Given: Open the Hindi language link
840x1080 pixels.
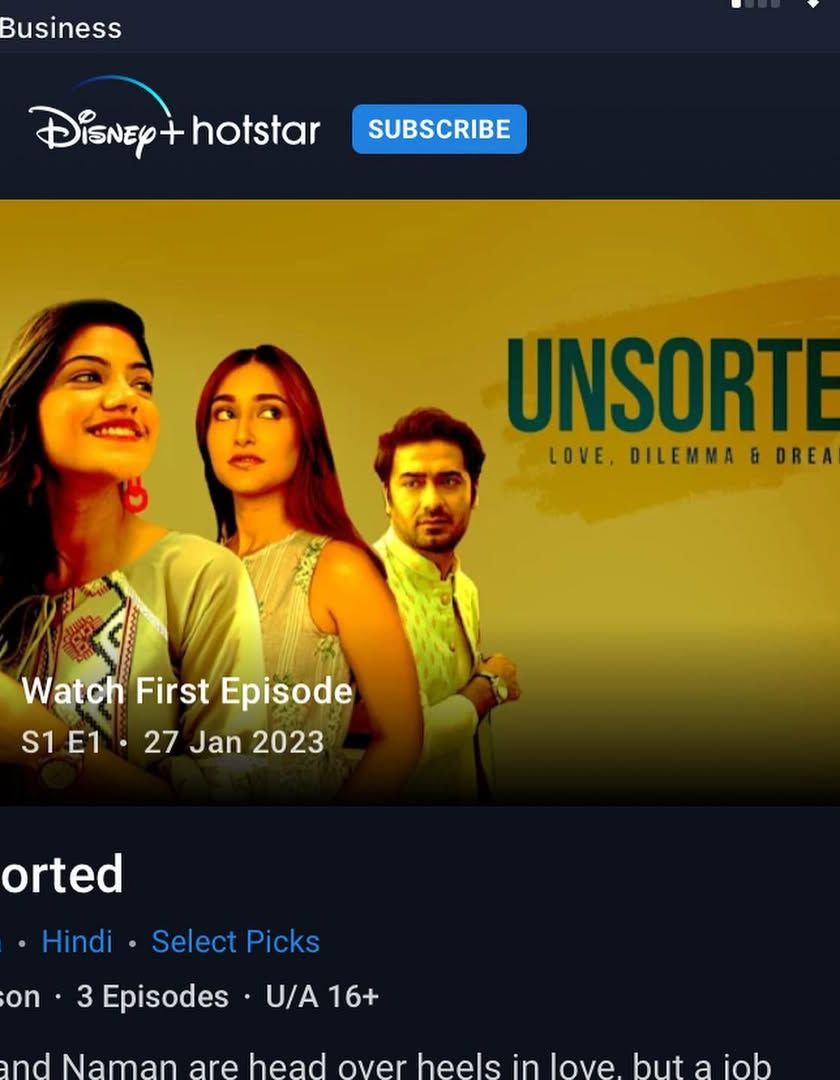Looking at the screenshot, I should tap(76, 942).
